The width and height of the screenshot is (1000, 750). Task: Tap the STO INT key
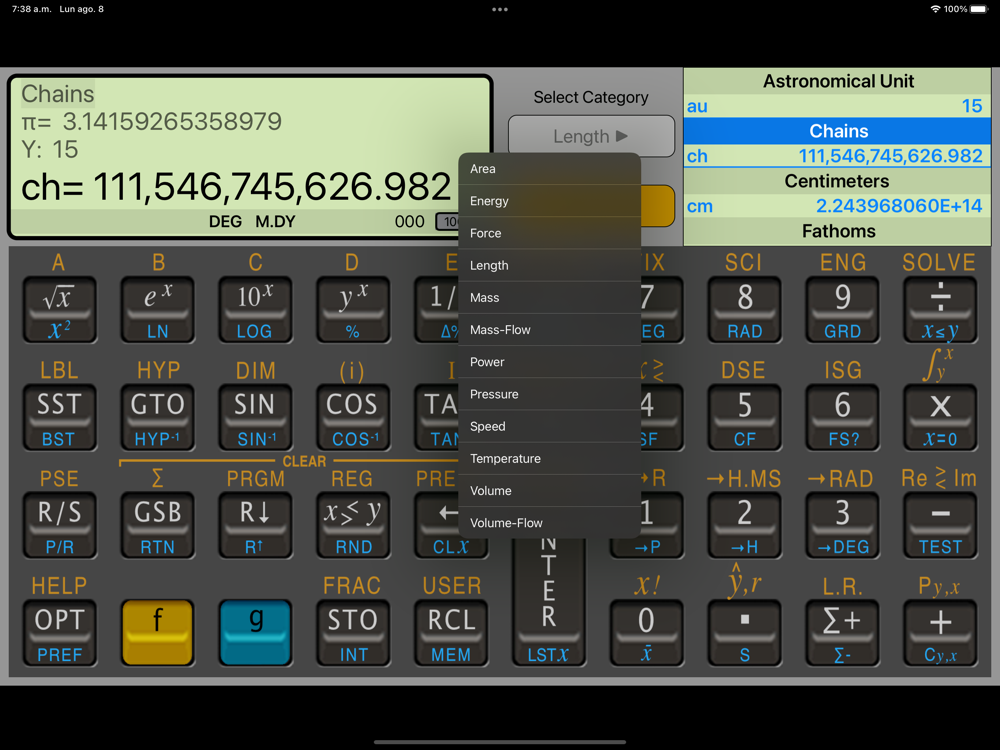point(353,633)
